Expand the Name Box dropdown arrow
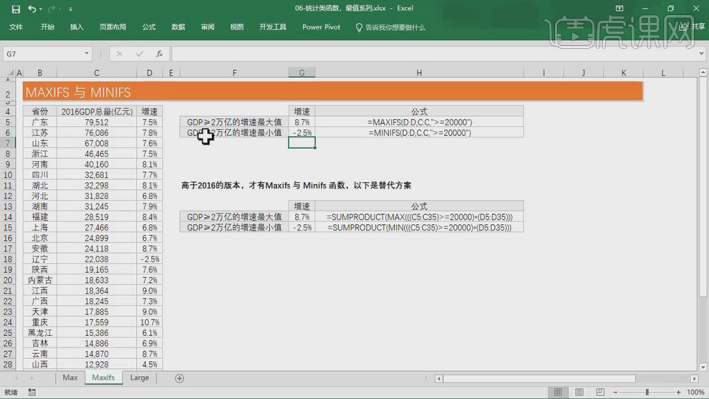The height and width of the screenshot is (399, 709). (x=86, y=53)
